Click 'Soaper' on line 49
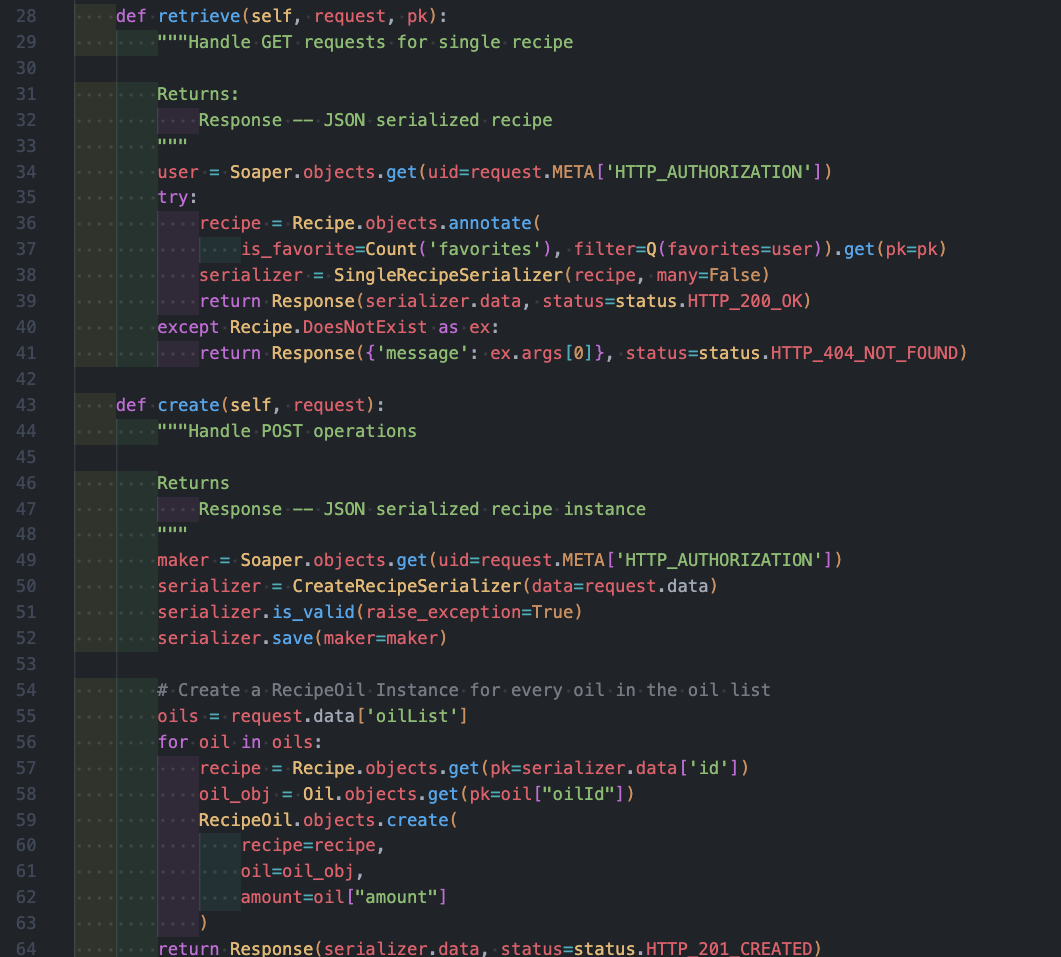The width and height of the screenshot is (1061, 957). pyautogui.click(x=271, y=560)
